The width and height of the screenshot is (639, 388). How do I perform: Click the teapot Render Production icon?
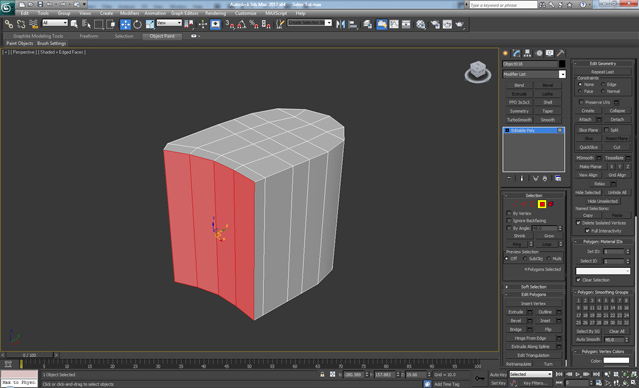460,24
